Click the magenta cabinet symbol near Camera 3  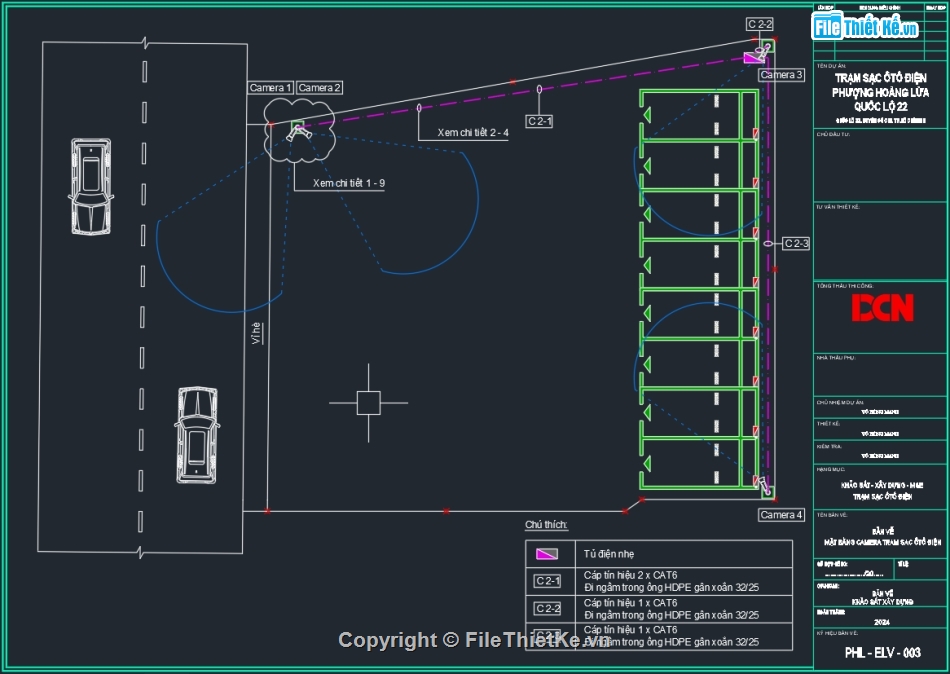753,58
